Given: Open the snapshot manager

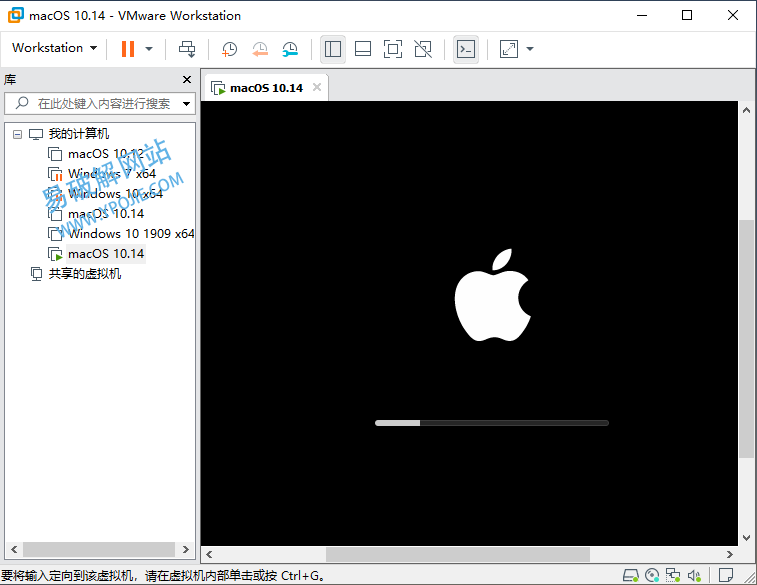Looking at the screenshot, I should (290, 49).
